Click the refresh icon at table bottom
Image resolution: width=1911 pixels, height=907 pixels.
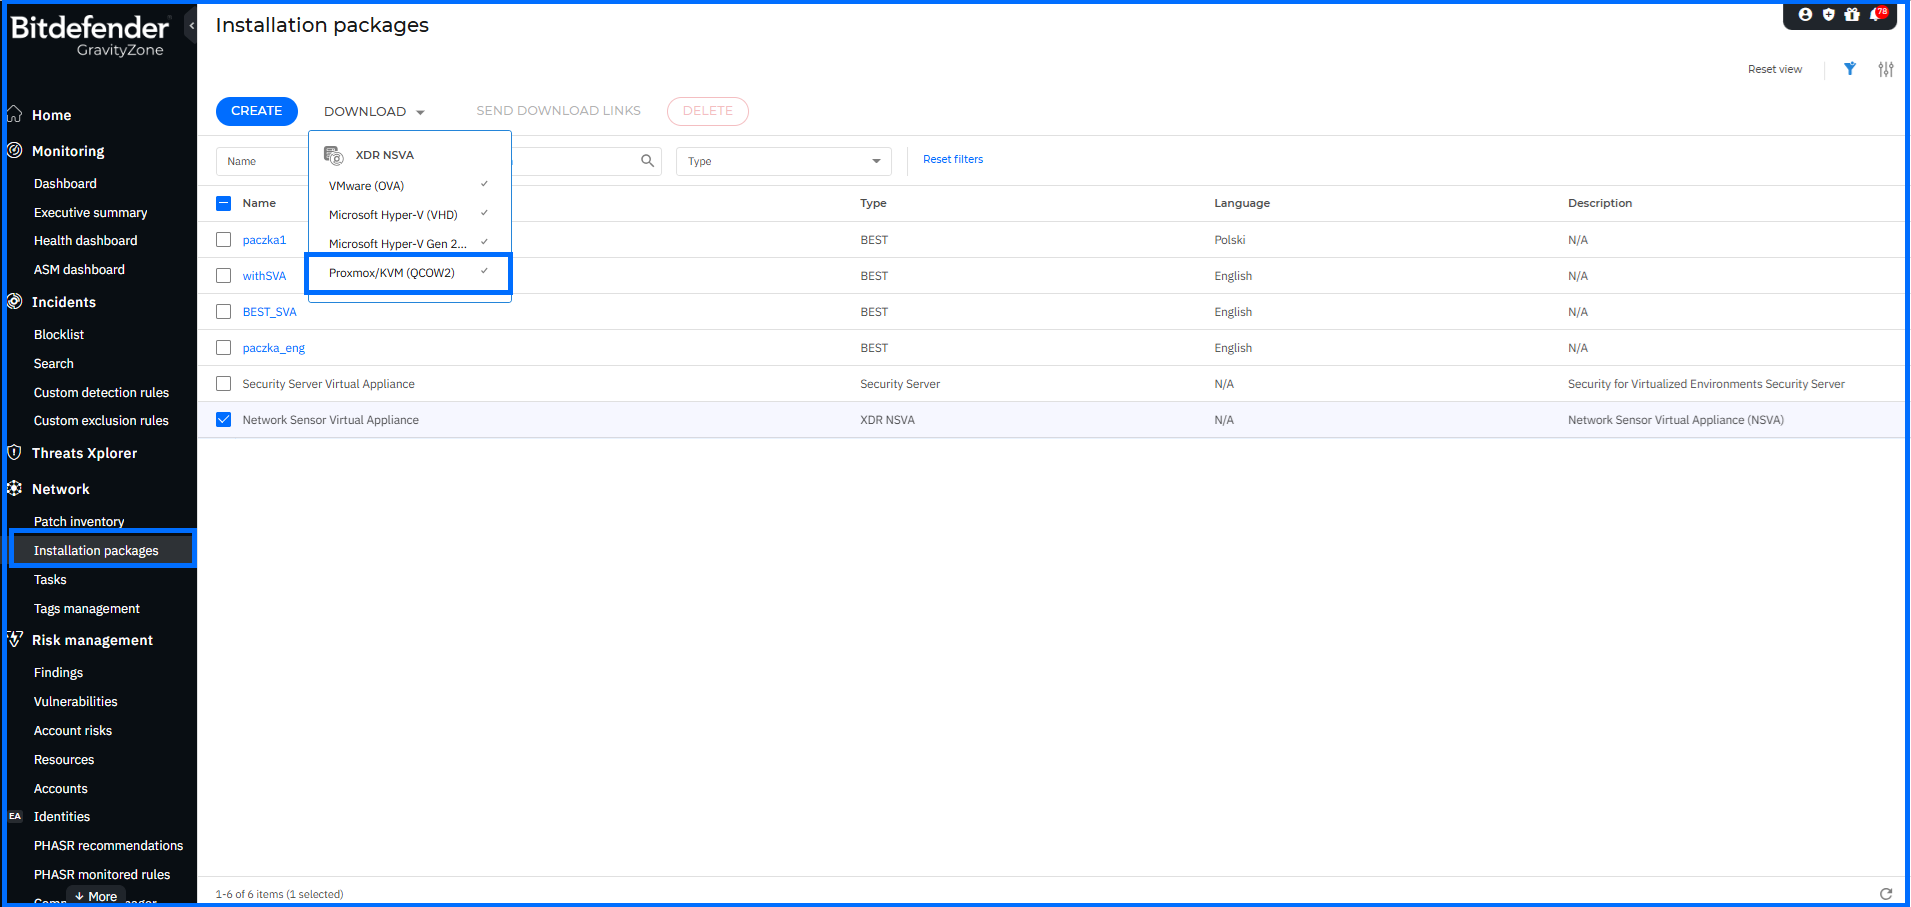point(1886,894)
